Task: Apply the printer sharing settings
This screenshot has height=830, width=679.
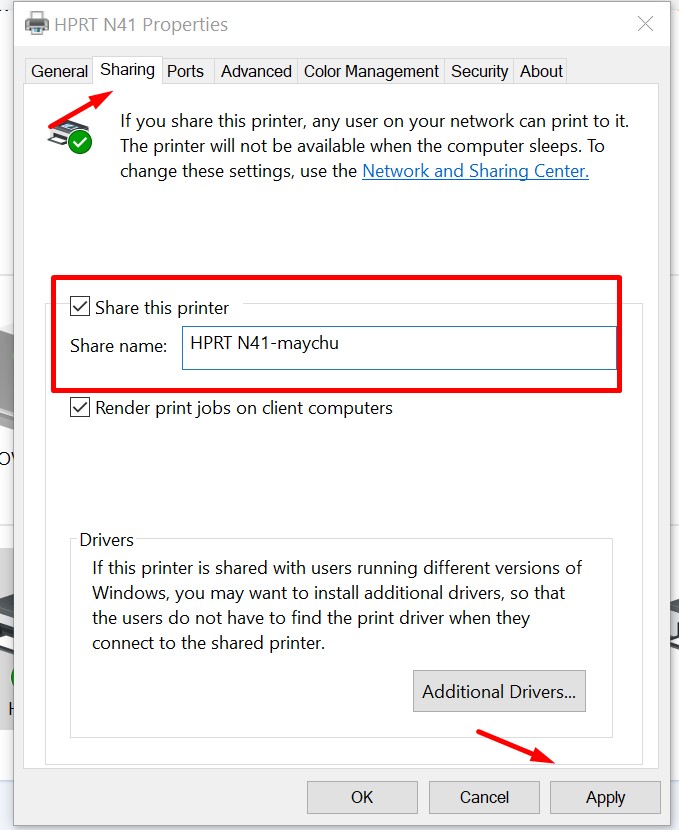Action: click(605, 797)
